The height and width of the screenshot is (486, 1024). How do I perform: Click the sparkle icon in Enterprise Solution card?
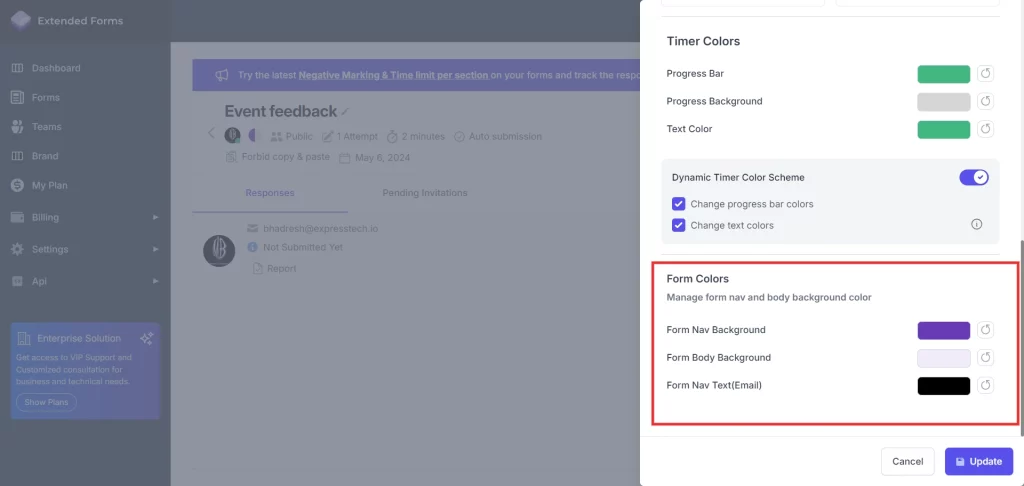146,338
